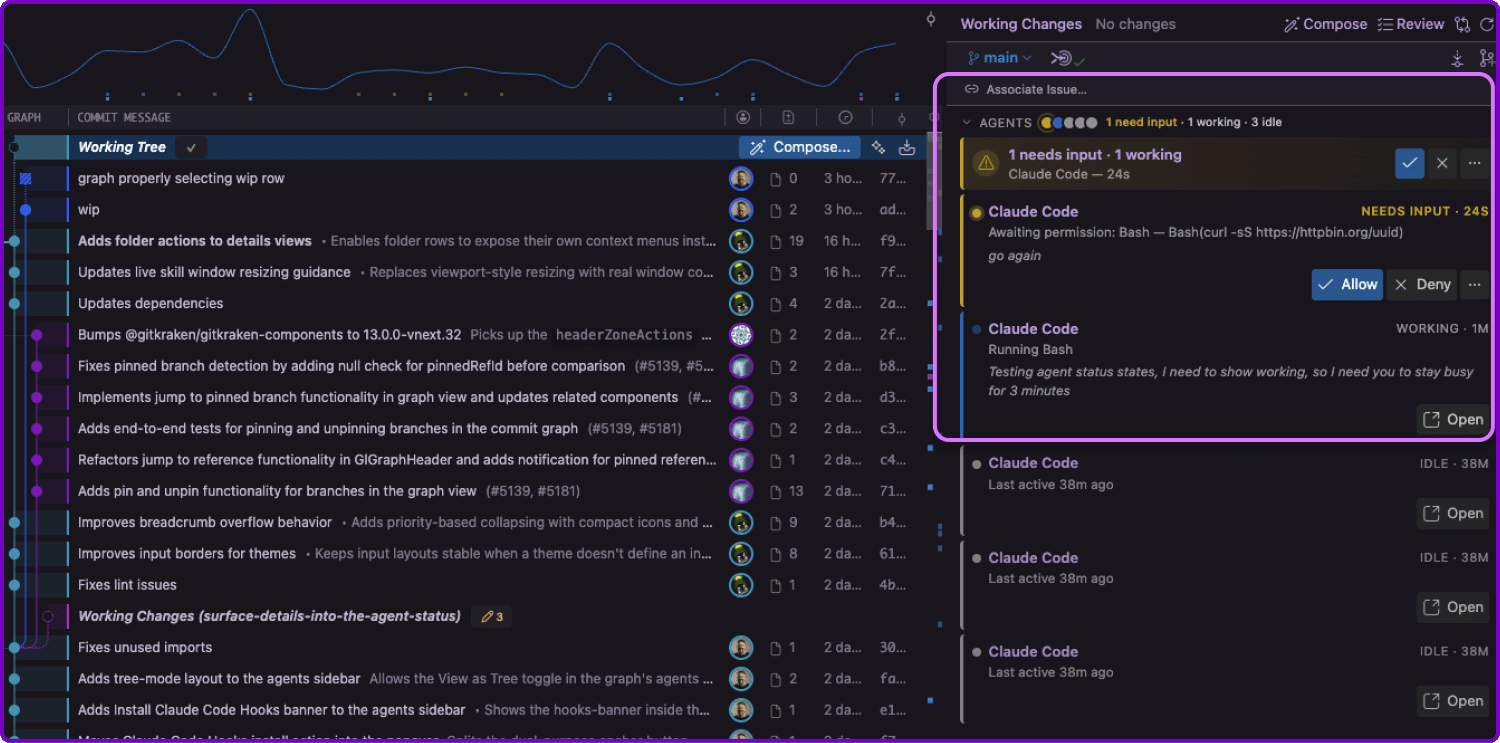Viewport: 1500px width, 743px height.
Task: Select 'Fixes pinned branch detection' commit
Action: (464, 366)
